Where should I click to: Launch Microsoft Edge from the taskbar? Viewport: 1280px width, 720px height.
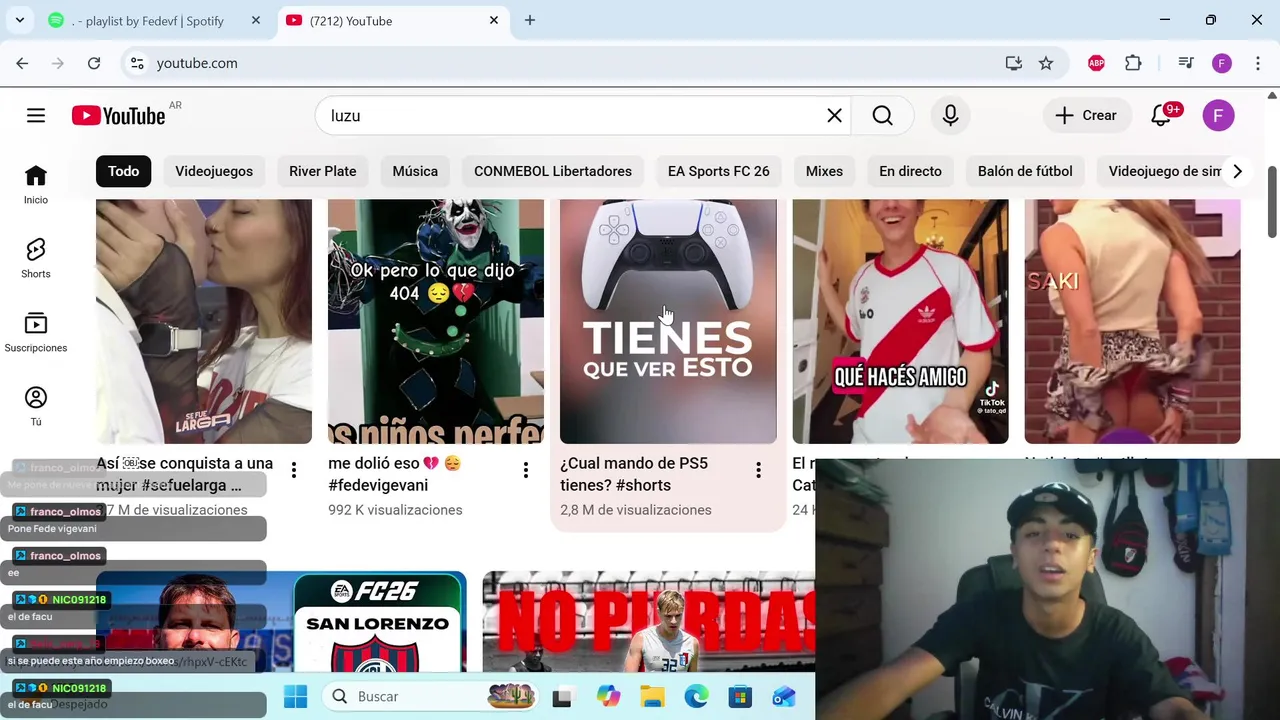click(696, 697)
